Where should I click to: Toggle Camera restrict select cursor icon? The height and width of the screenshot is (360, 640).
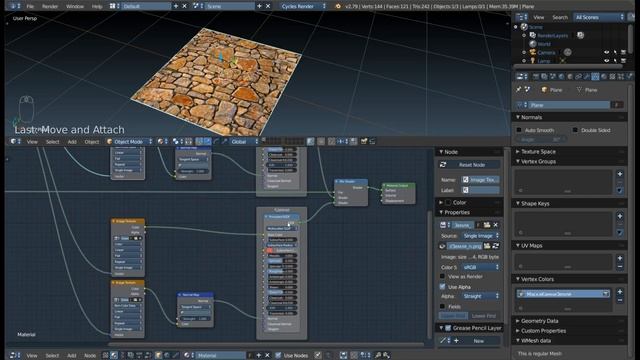pyautogui.click(x=615, y=52)
